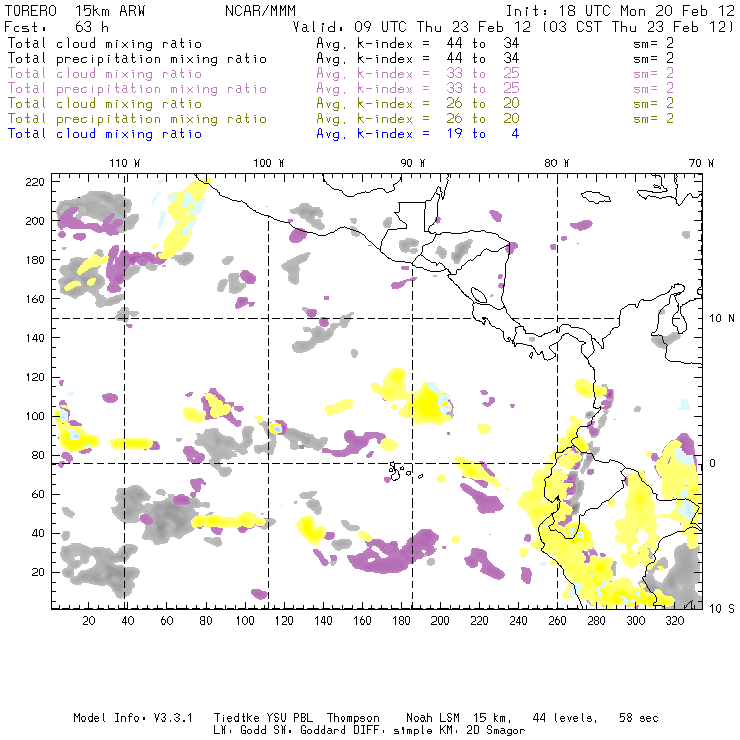740x740 pixels.
Task: Click '220' on the vertical axis
Action: click(35, 182)
